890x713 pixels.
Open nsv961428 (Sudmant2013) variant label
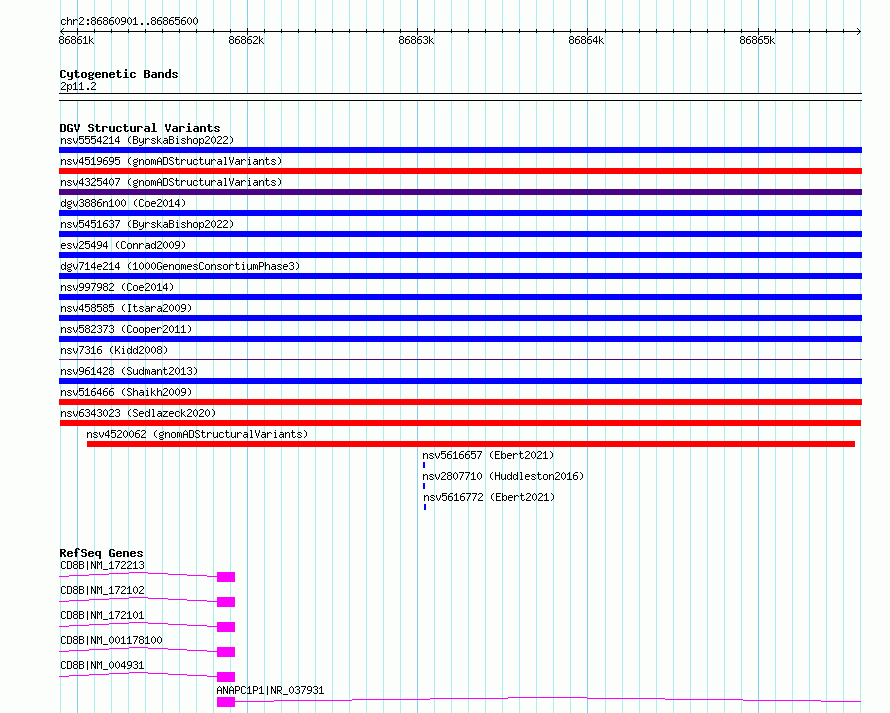pyautogui.click(x=129, y=371)
